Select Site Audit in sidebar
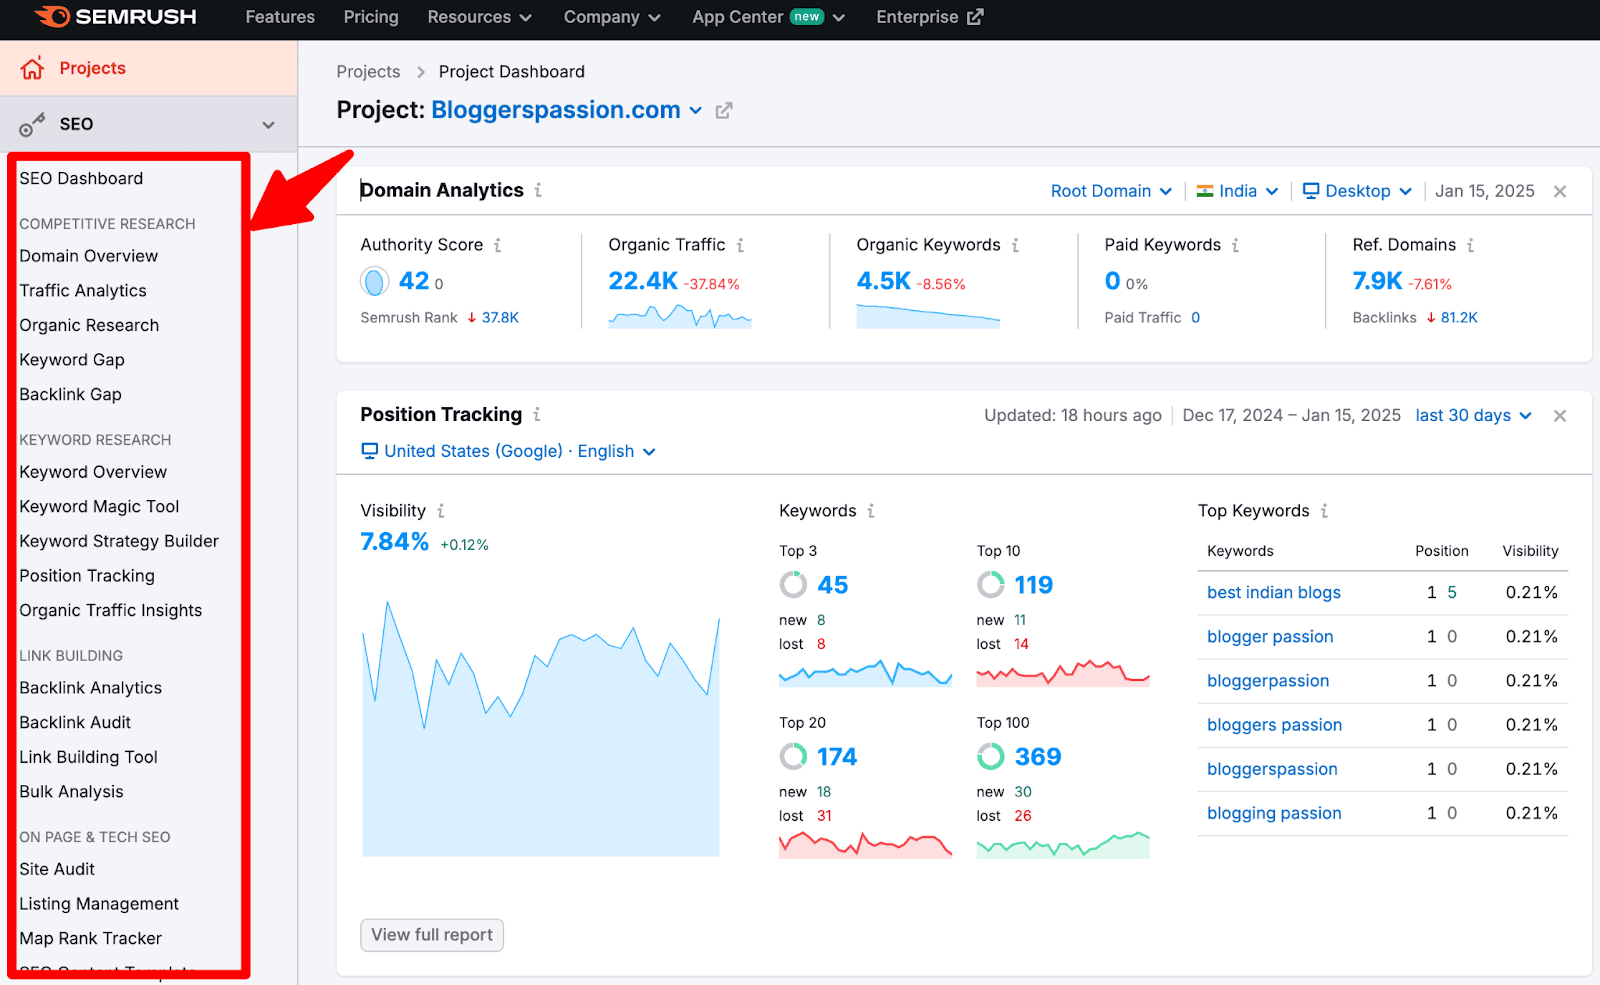The height and width of the screenshot is (985, 1600). tap(57, 869)
